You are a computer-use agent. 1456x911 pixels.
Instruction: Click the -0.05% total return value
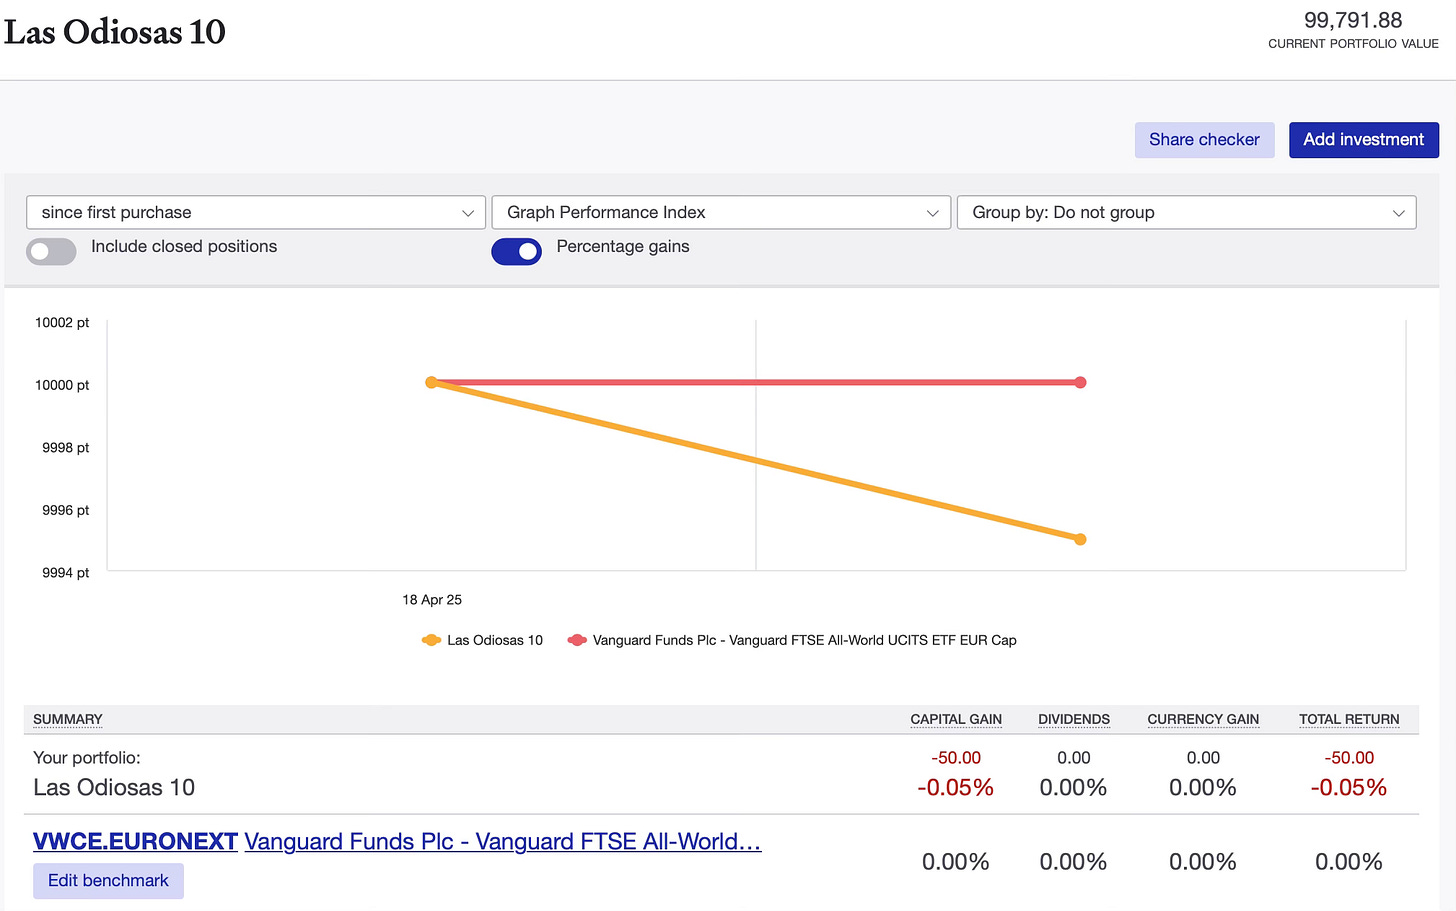pyautogui.click(x=1349, y=788)
